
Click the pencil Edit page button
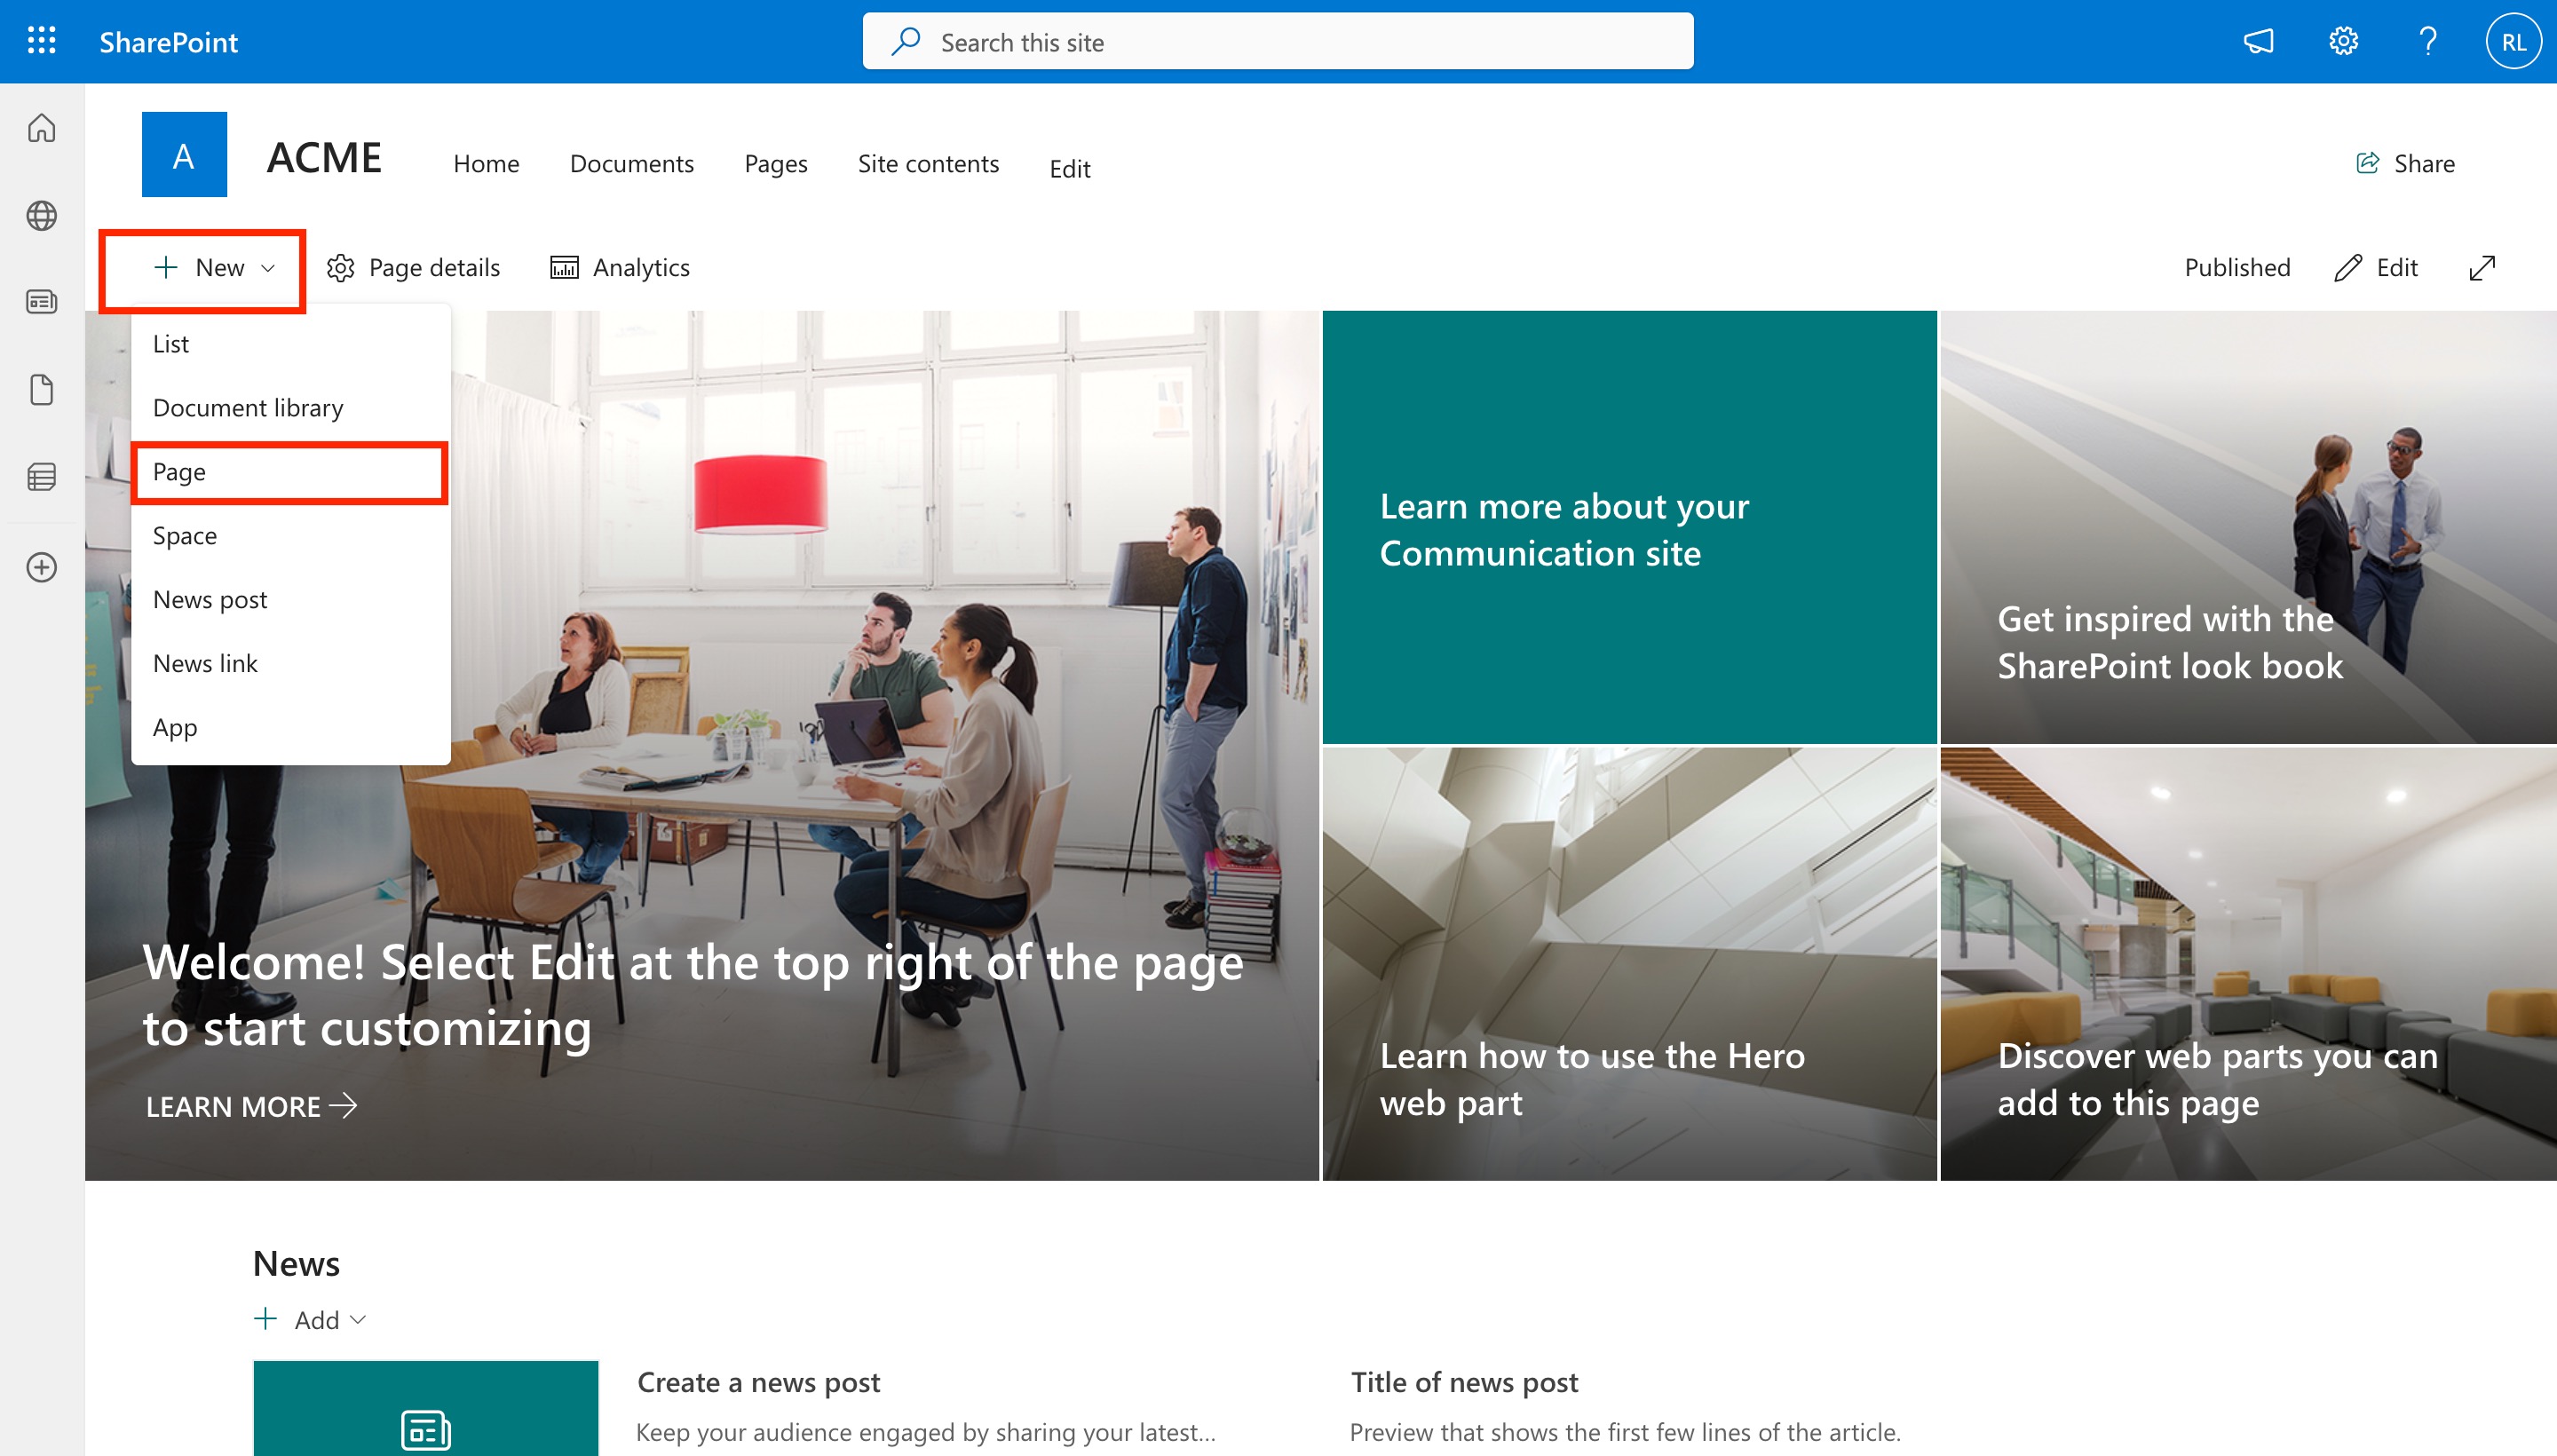[2376, 268]
